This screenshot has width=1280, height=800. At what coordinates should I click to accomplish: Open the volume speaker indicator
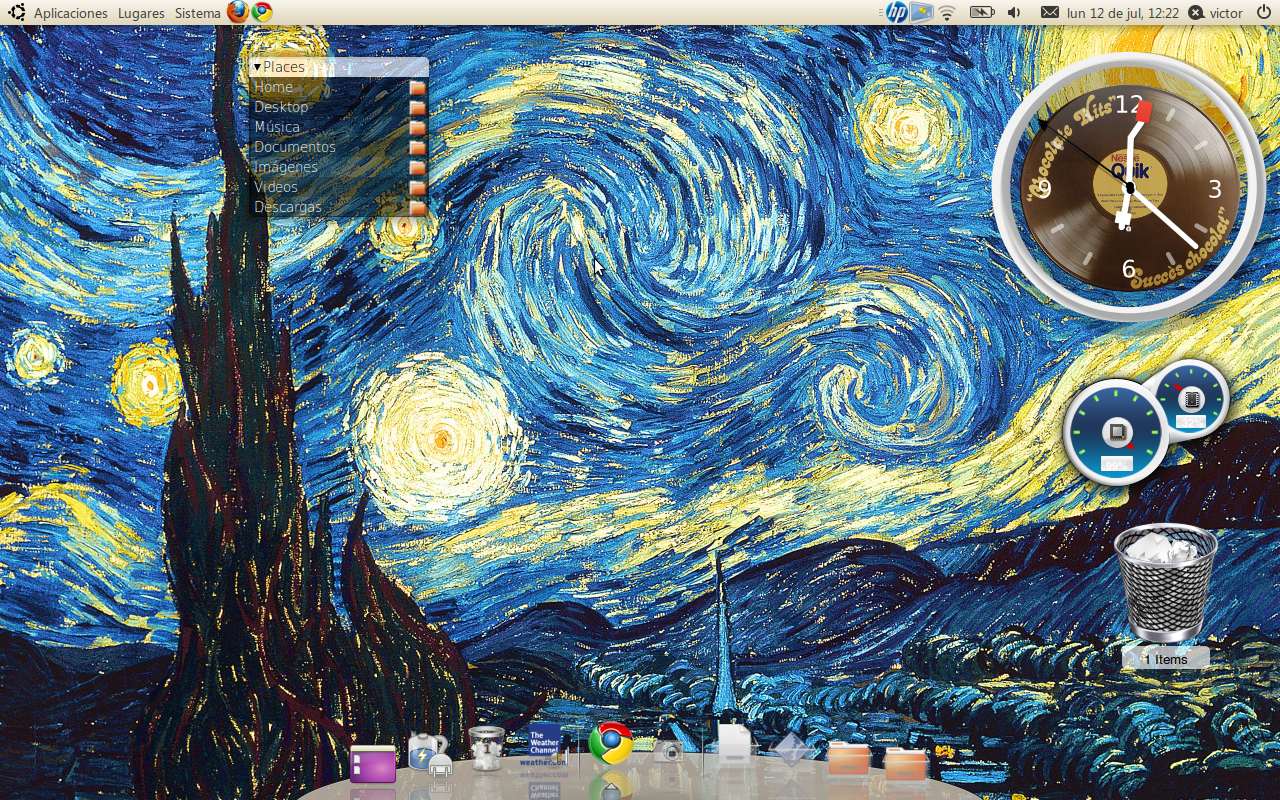[1014, 13]
